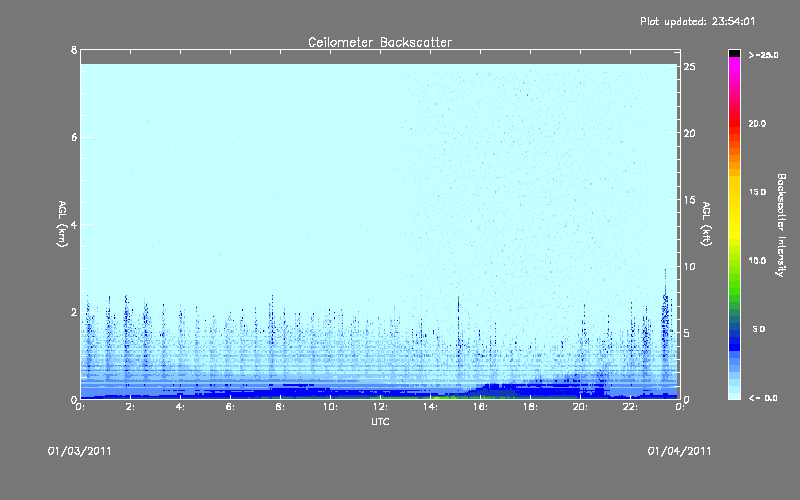This screenshot has height=500, width=800.
Task: Click the dark blue surface layer near 17 UTC
Action: [505, 390]
